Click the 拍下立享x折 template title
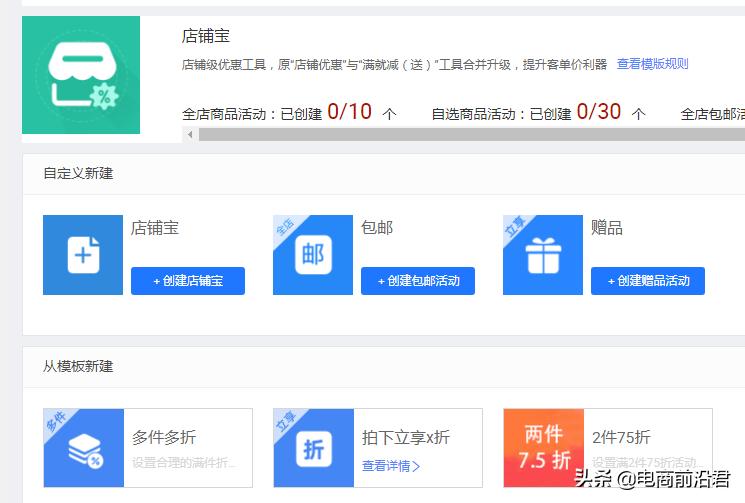 coord(406,437)
